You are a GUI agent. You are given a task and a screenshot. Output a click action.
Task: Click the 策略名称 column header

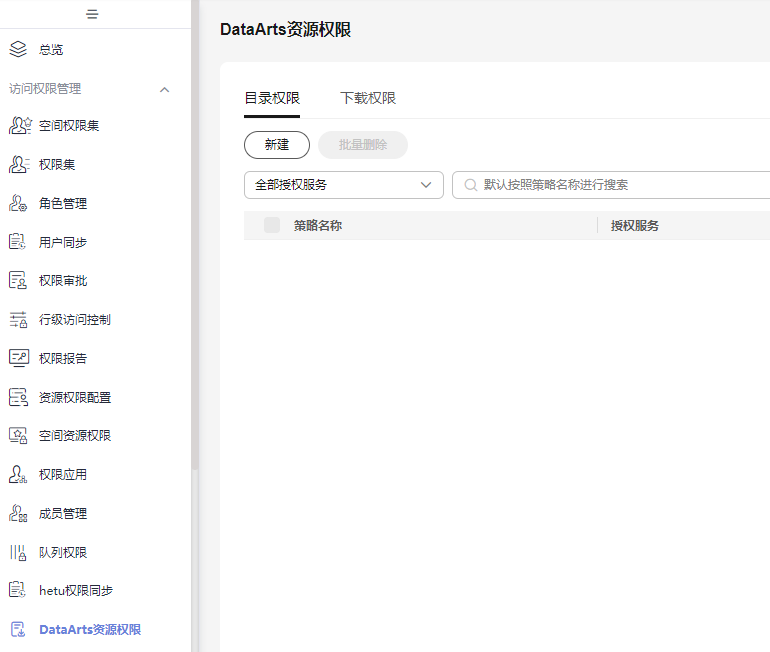click(318, 225)
